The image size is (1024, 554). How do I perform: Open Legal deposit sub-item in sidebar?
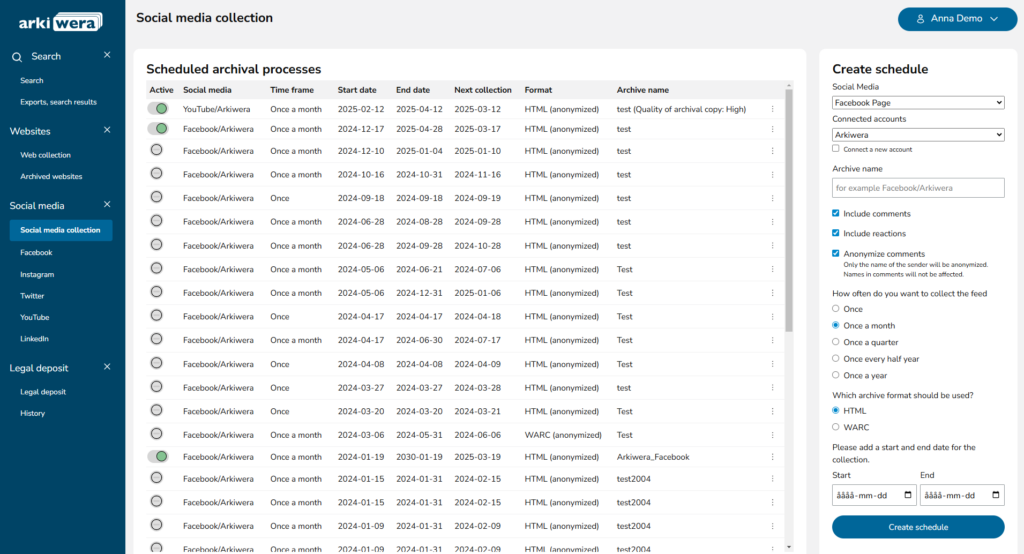[42, 392]
